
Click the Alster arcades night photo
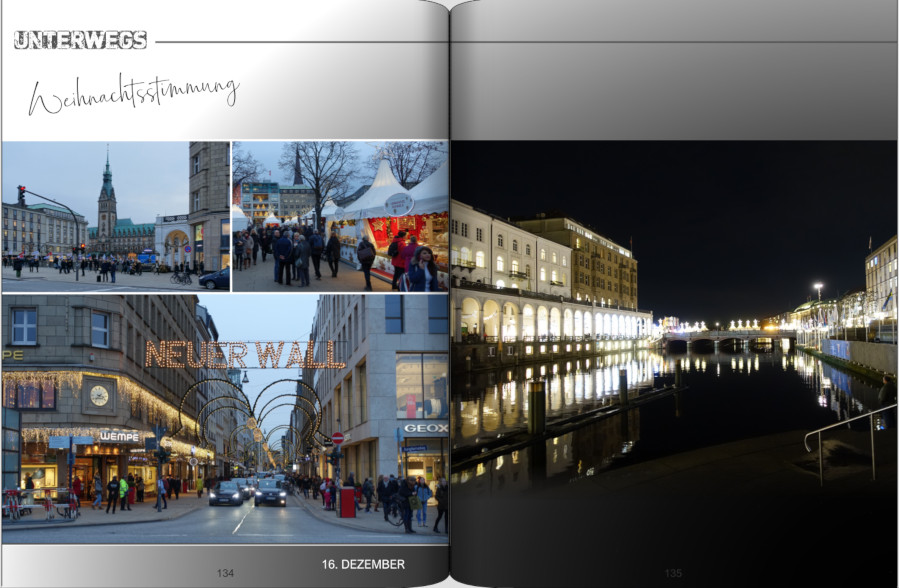coord(674,364)
